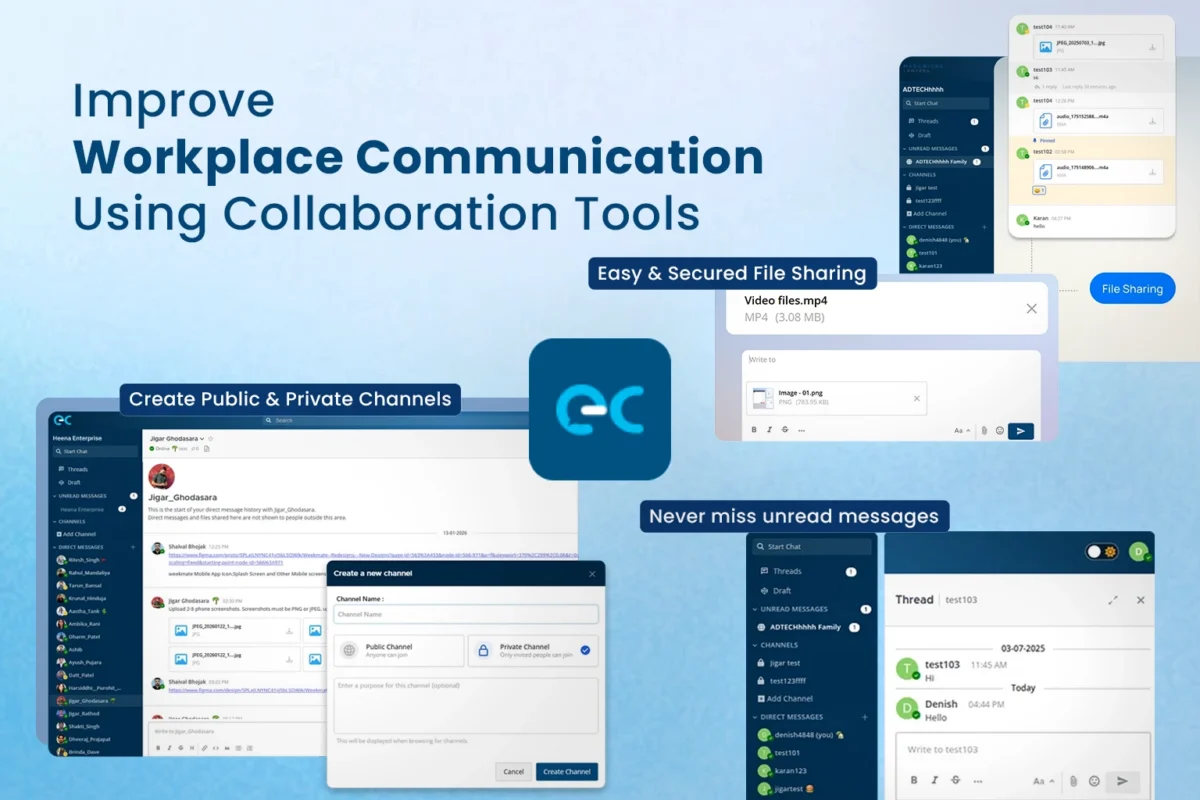Click Italic icon in the file sharing composer
Viewport: 1200px width, 800px height.
pyautogui.click(x=769, y=430)
